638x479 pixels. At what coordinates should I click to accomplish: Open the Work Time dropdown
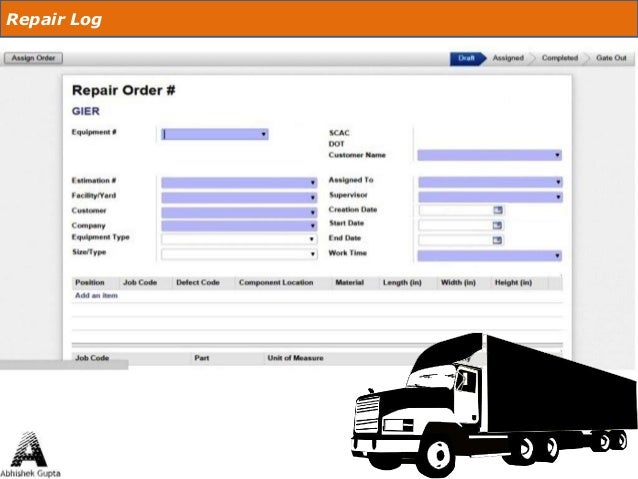point(489,256)
